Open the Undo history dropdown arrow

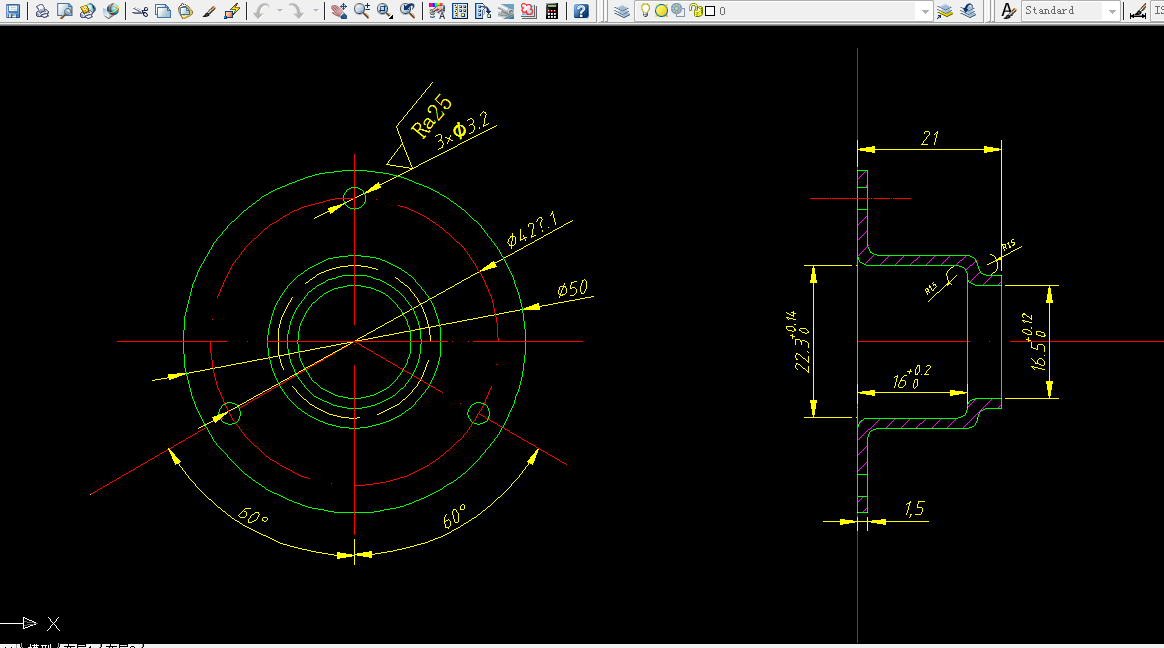tap(280, 10)
